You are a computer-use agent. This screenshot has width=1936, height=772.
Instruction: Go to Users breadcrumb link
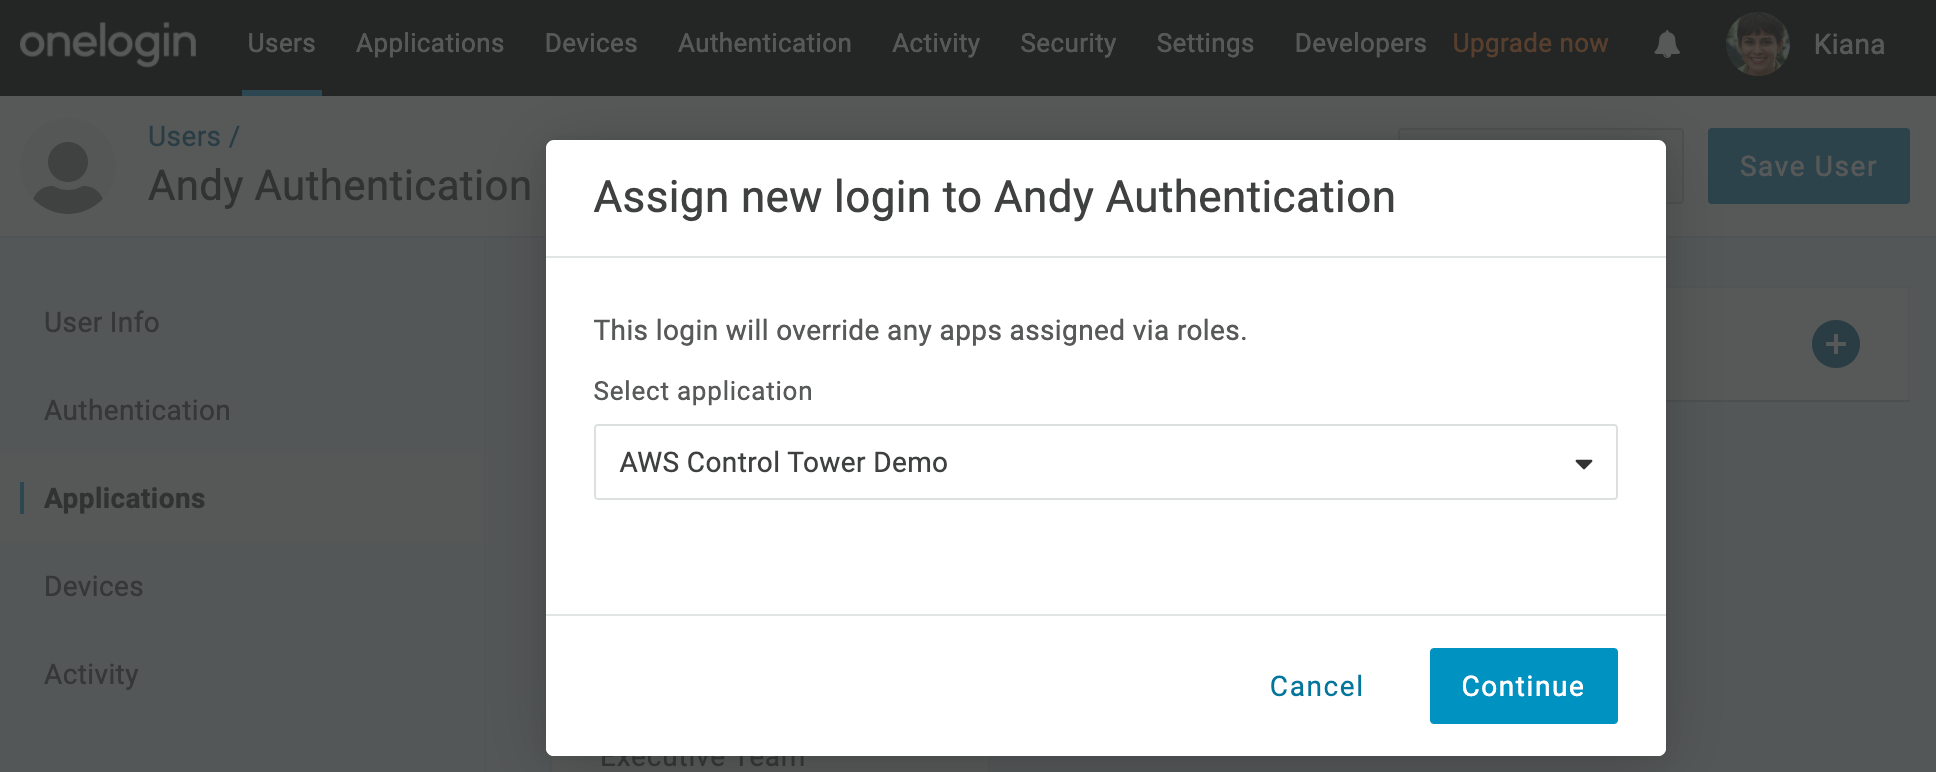click(184, 136)
